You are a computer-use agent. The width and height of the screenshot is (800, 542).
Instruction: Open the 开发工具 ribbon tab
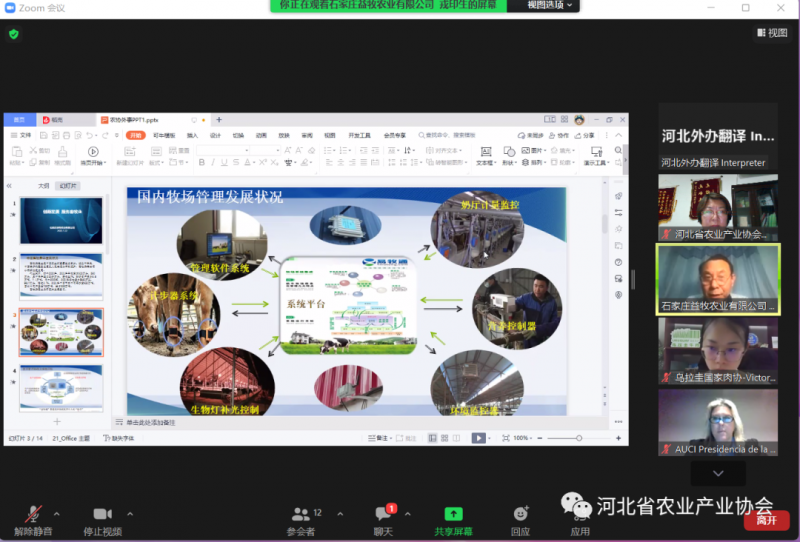[360, 135]
